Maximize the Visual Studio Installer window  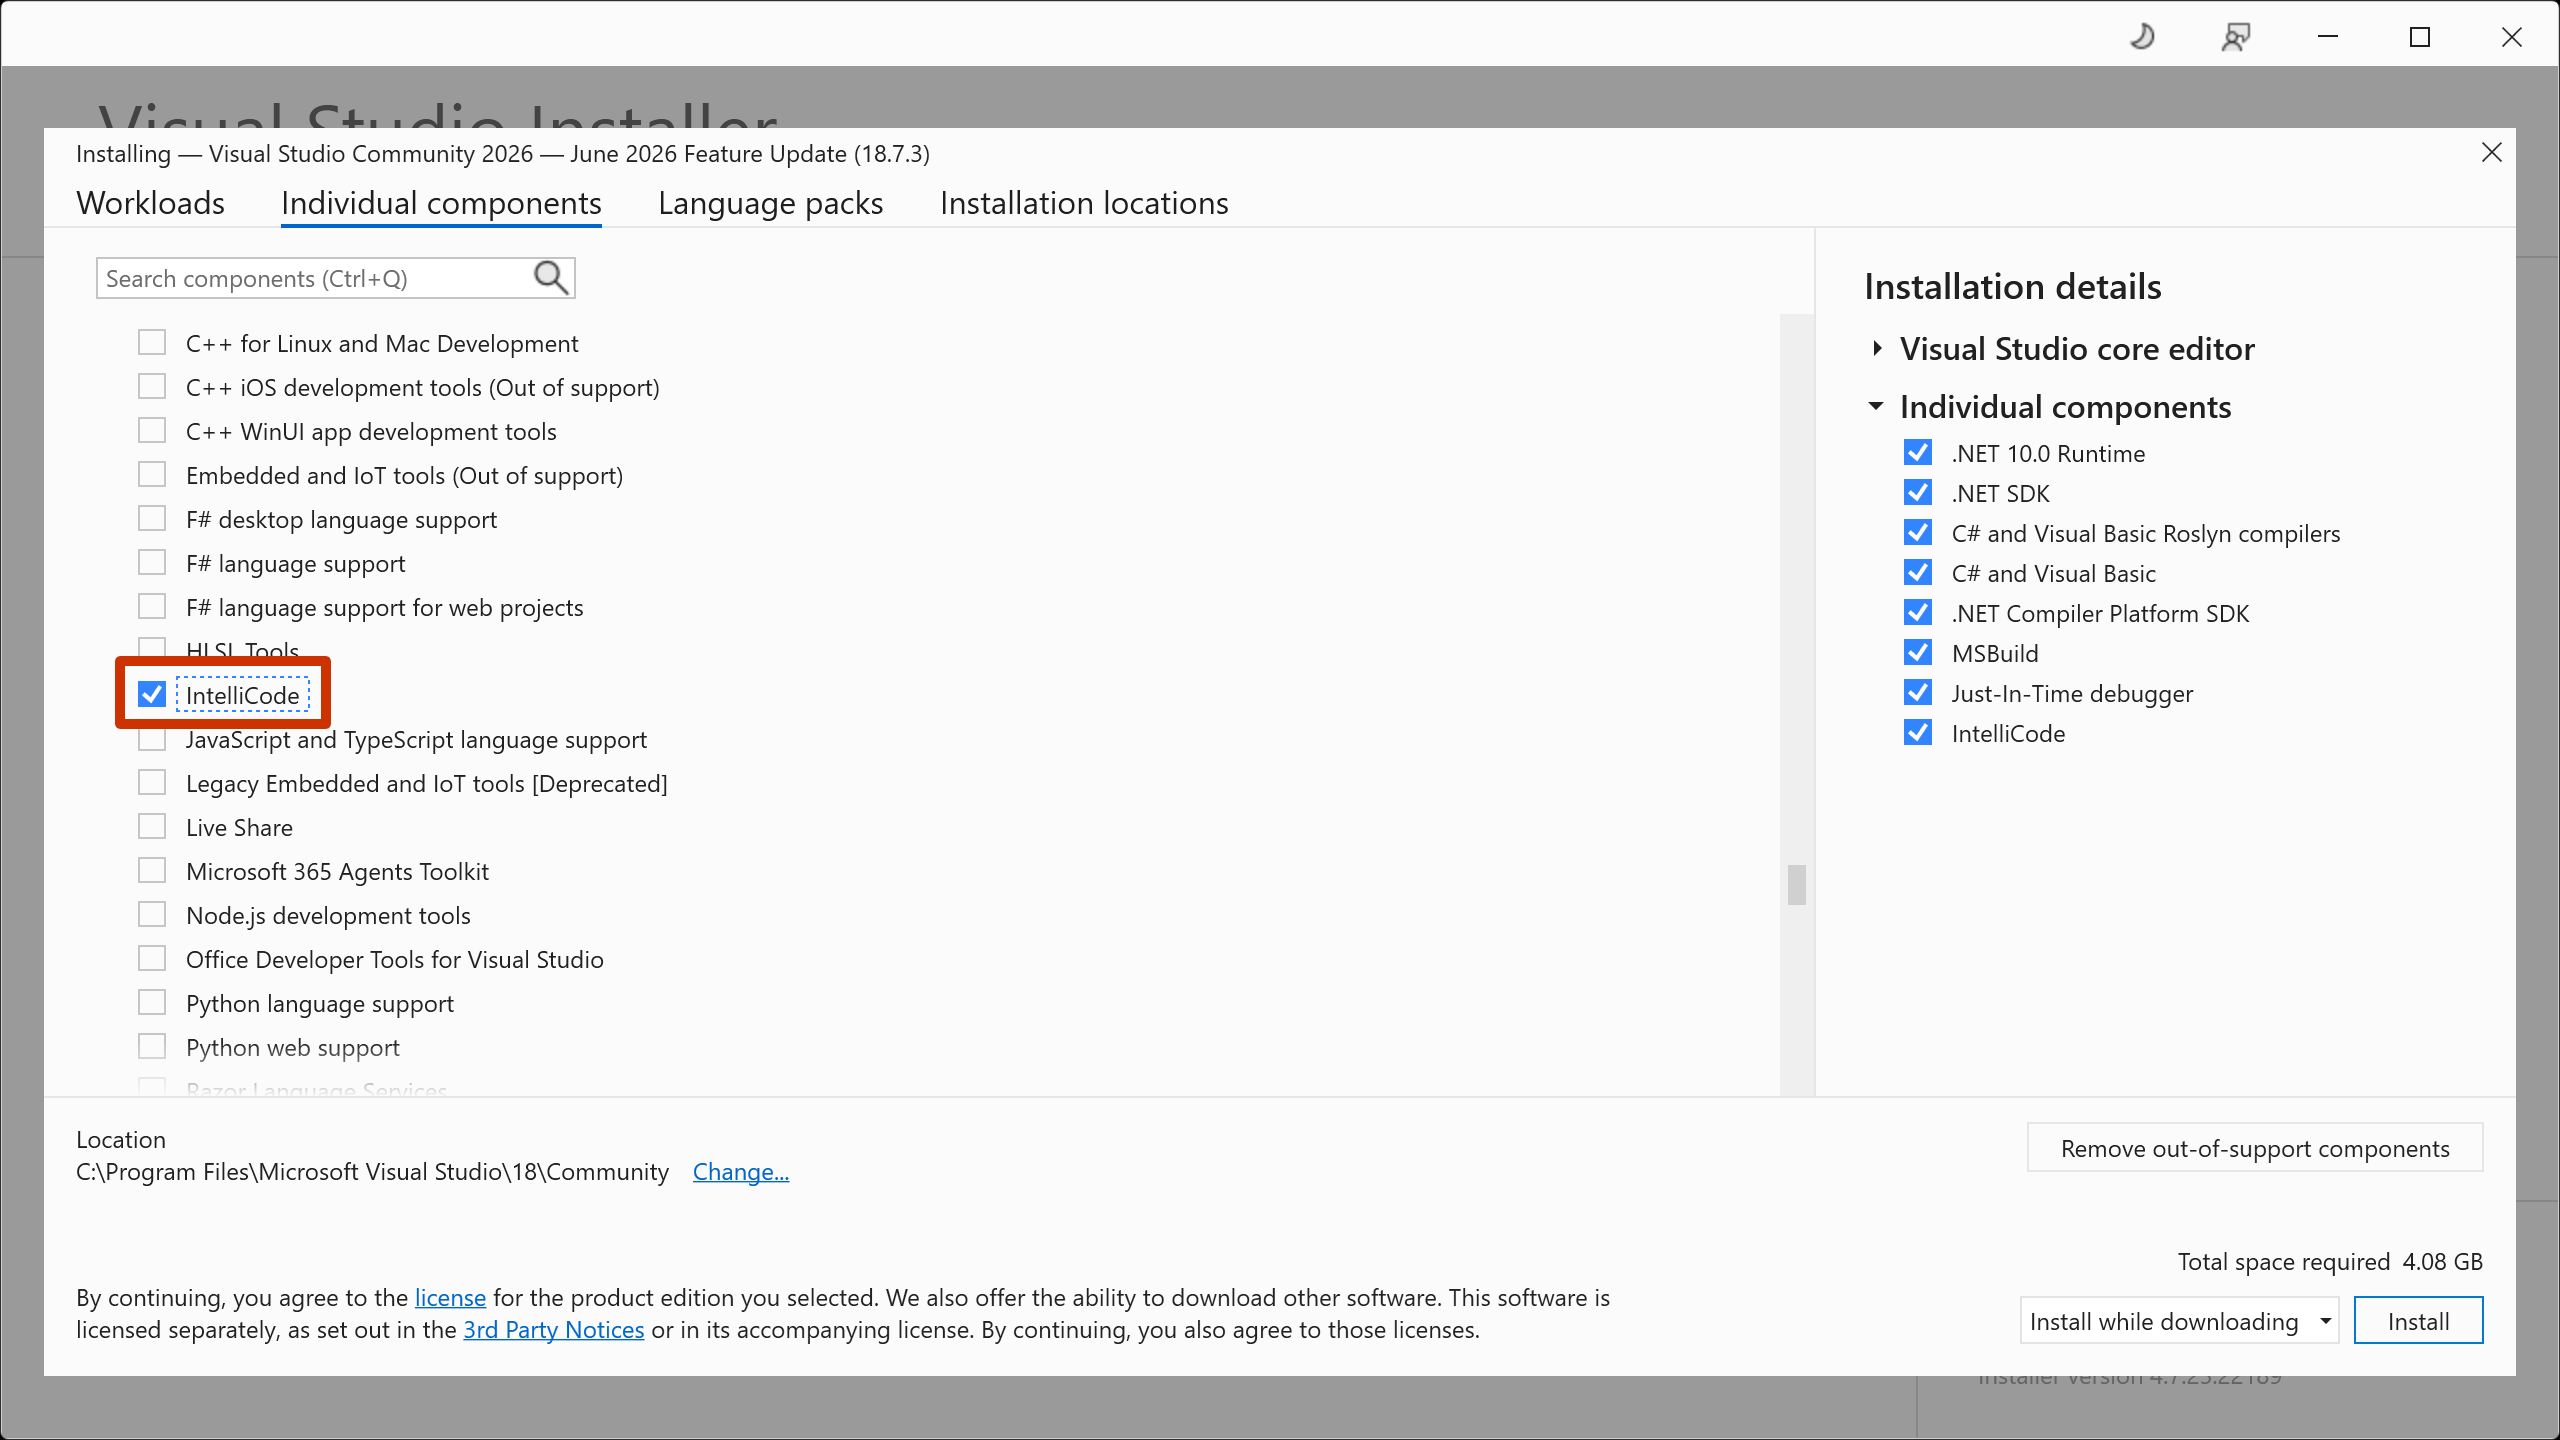click(2420, 37)
